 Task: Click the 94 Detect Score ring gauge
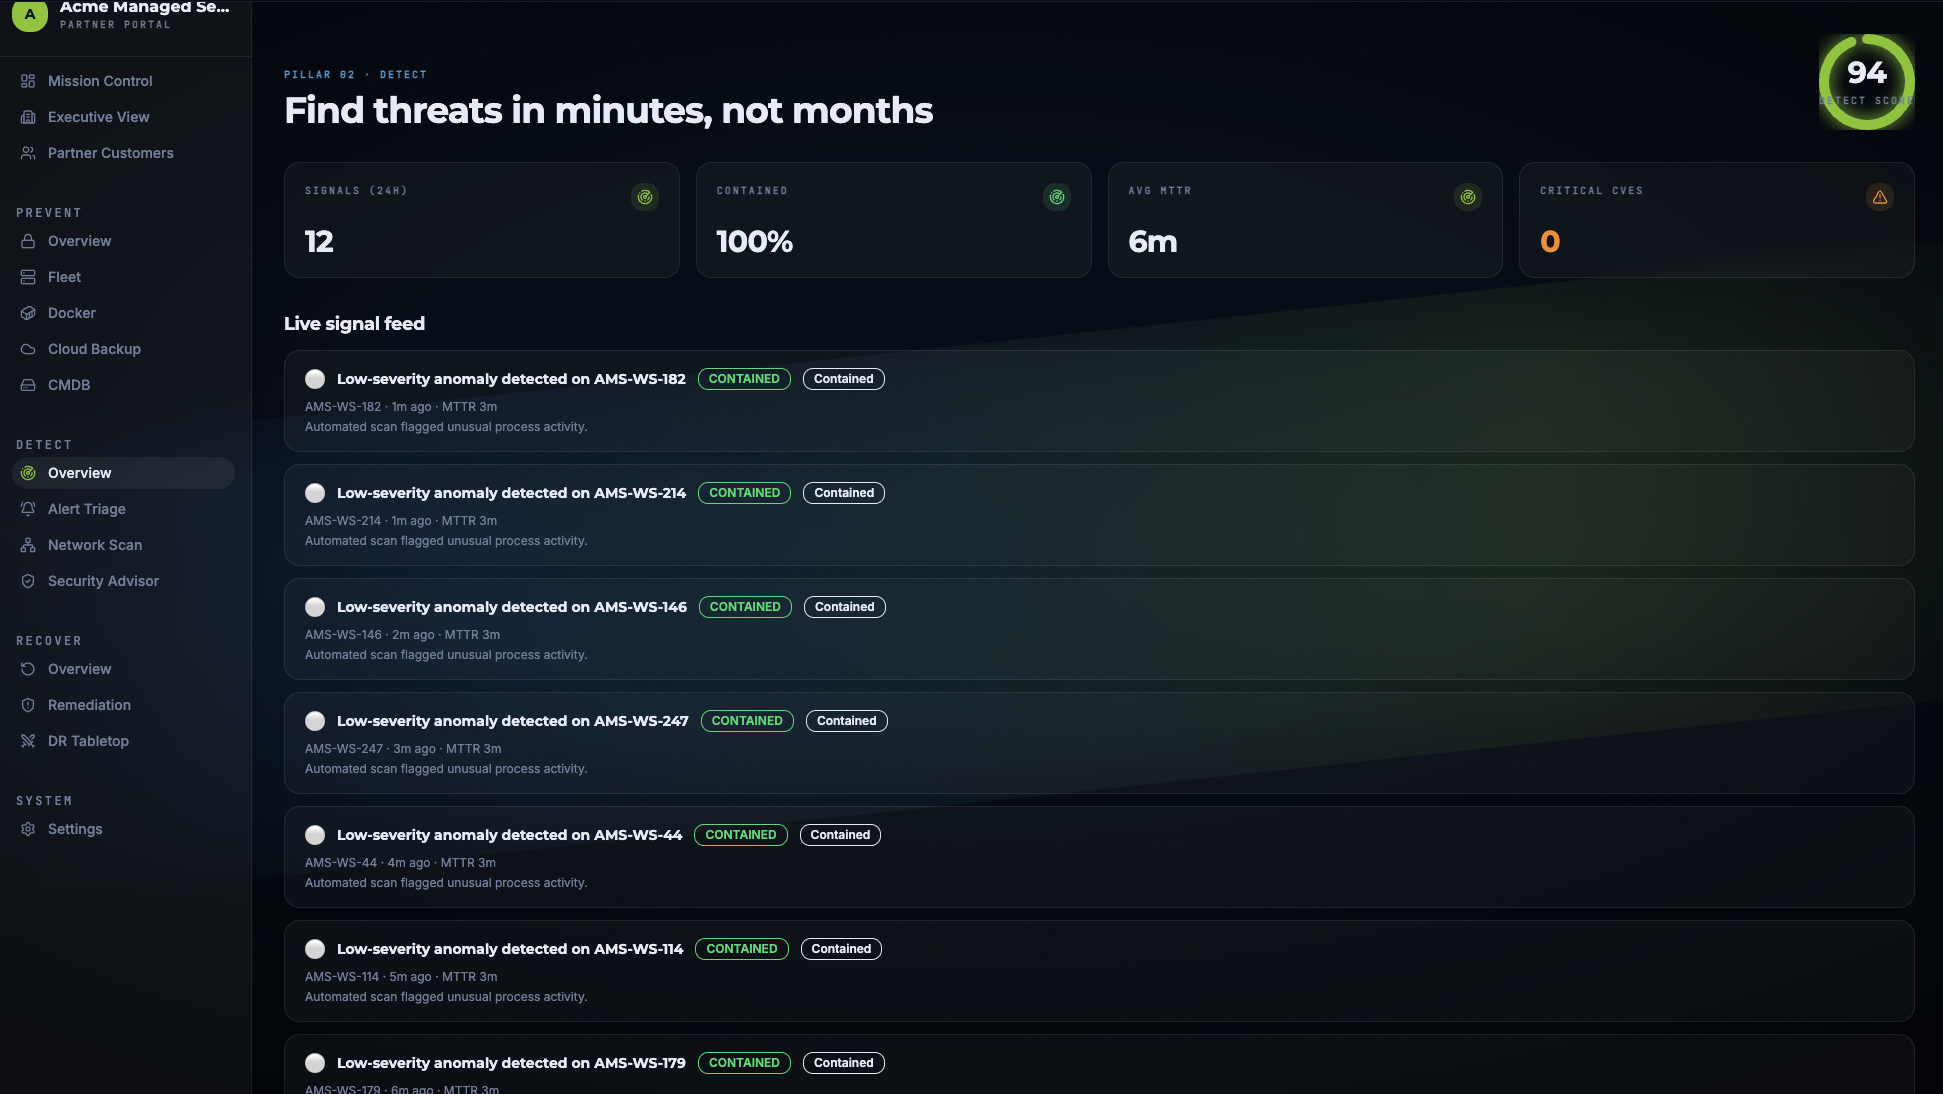[1866, 82]
